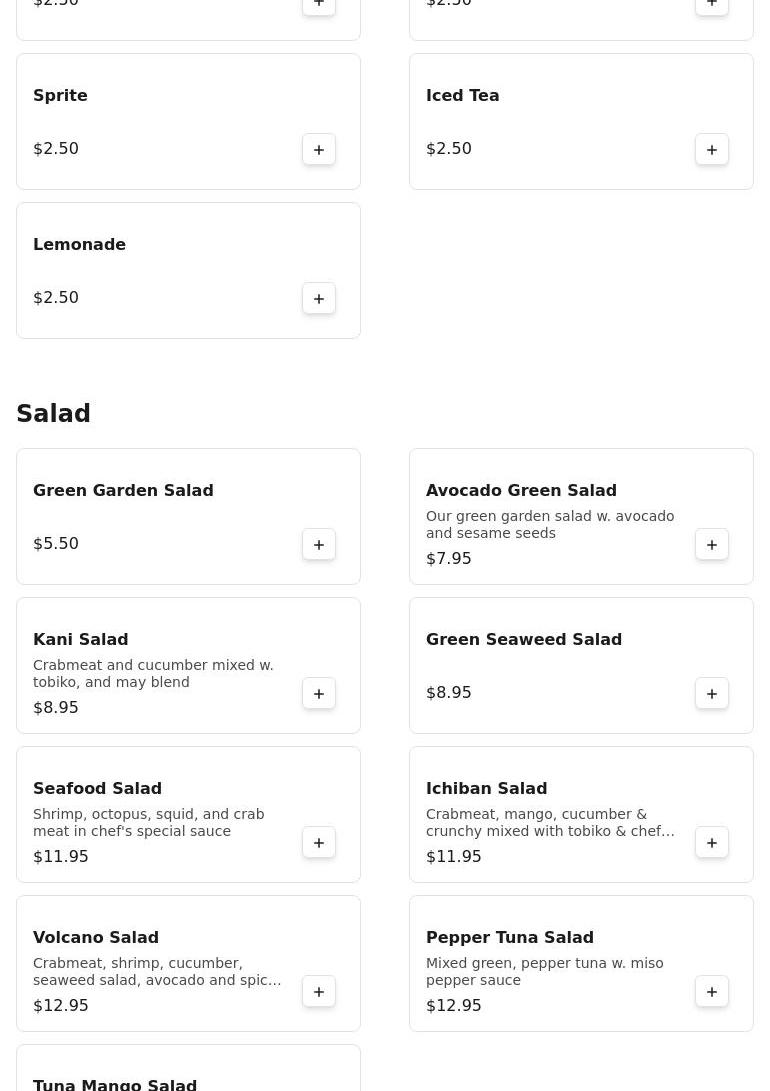Click the Pepper Tuna Salad title
The width and height of the screenshot is (770, 1091).
pos(509,937)
